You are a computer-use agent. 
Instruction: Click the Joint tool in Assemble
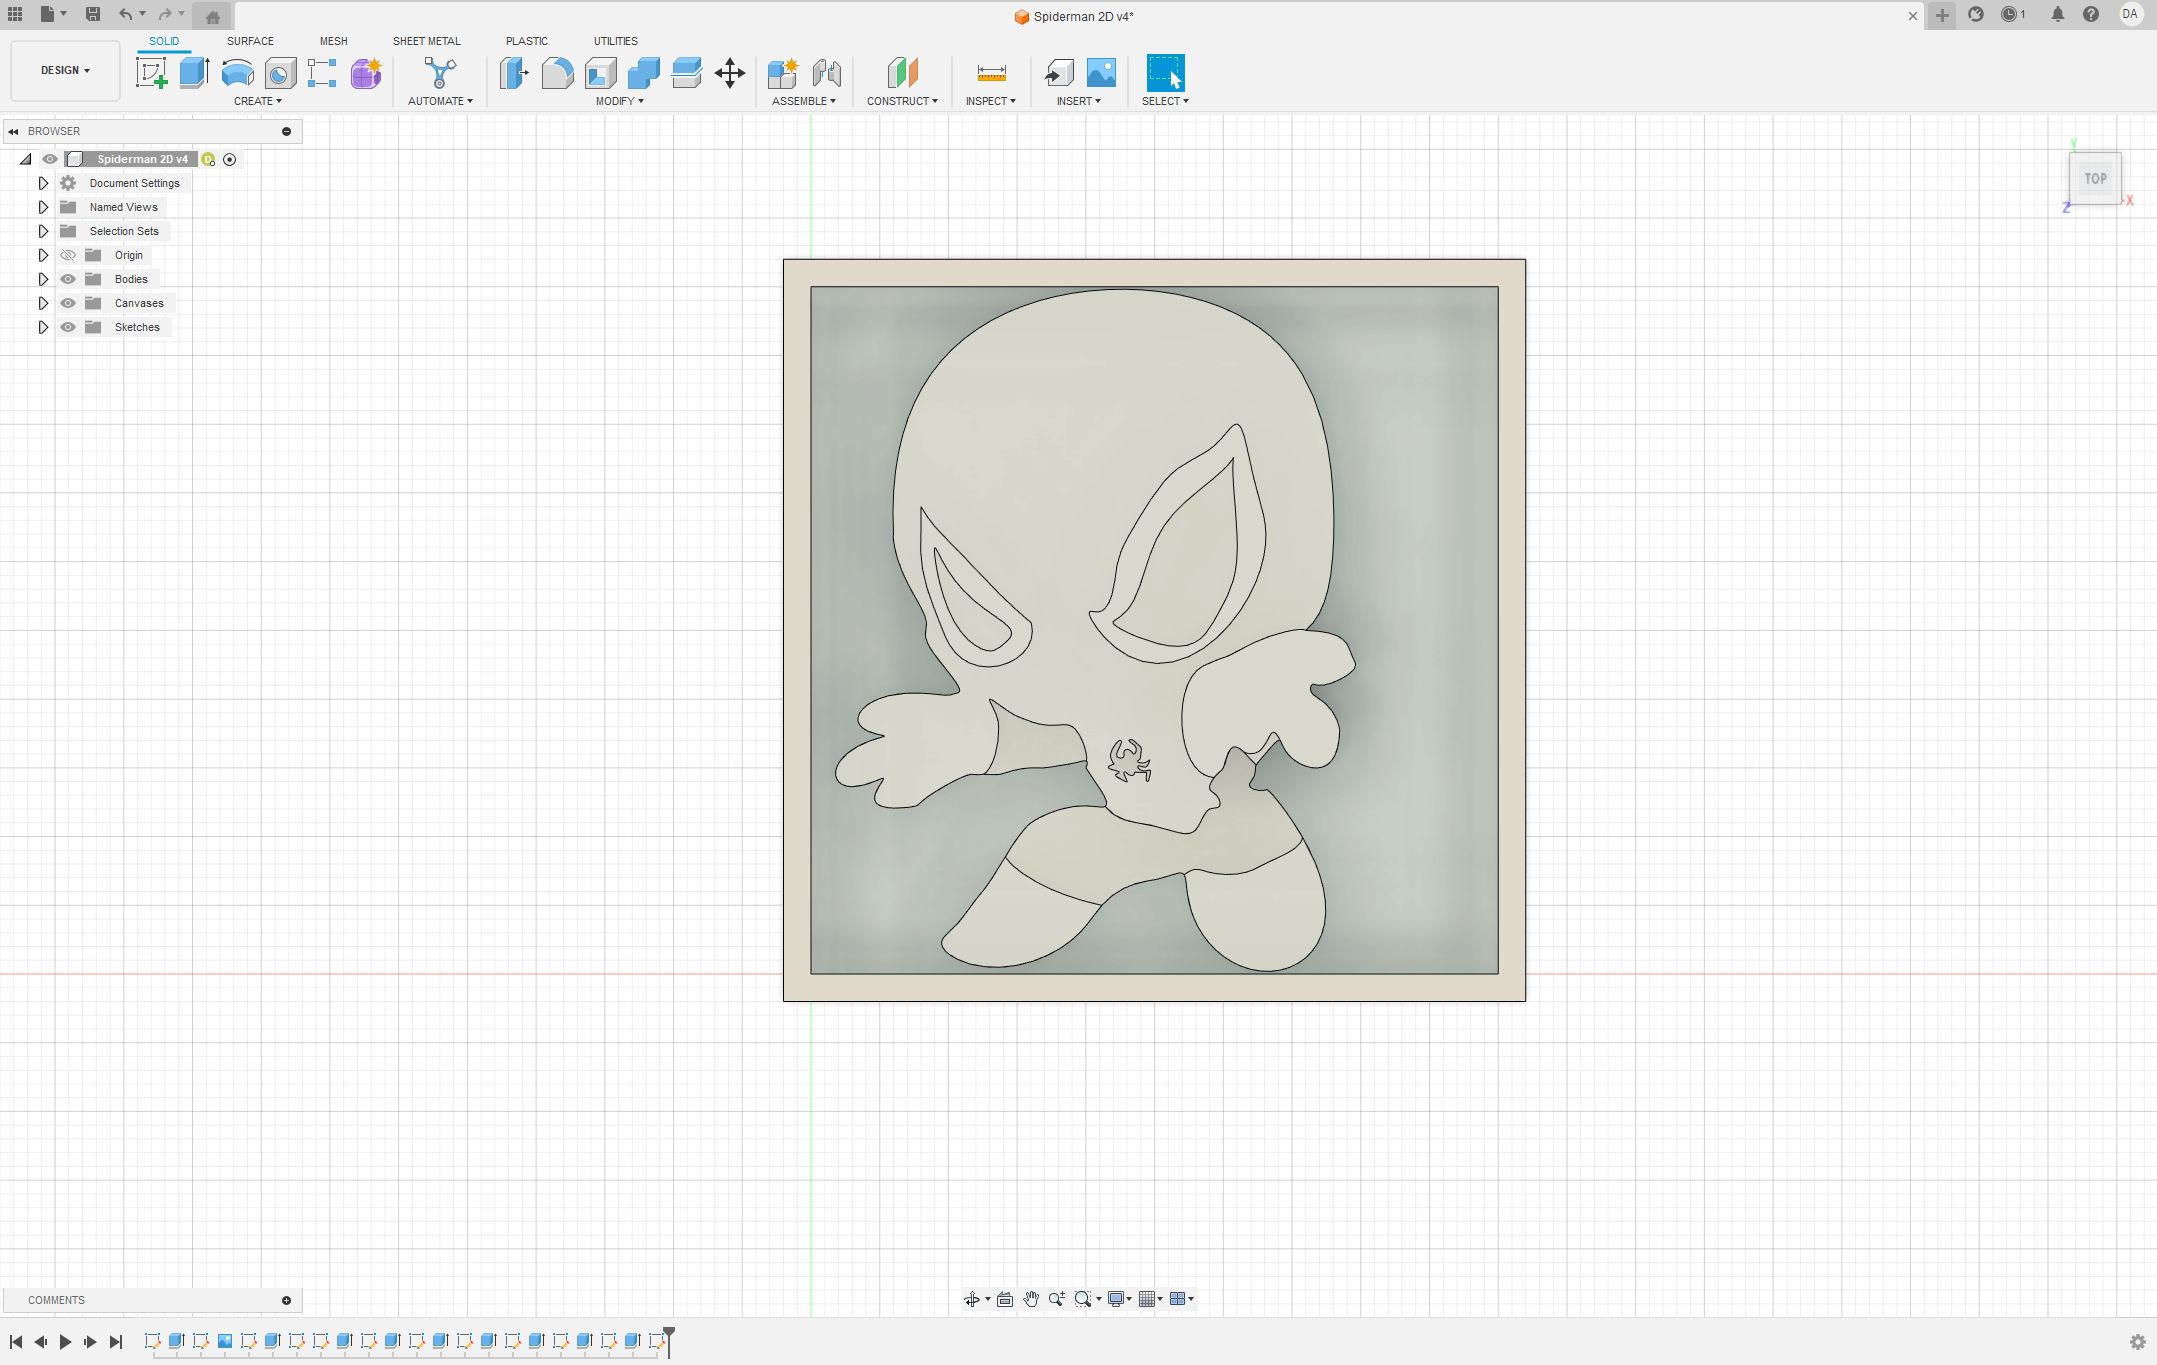coord(826,73)
